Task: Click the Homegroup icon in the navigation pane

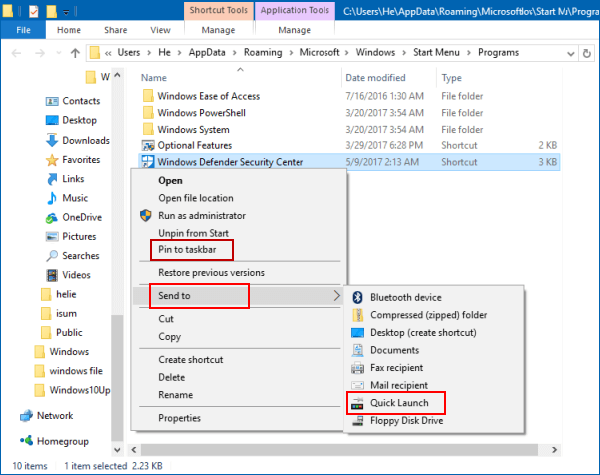Action: 26,441
